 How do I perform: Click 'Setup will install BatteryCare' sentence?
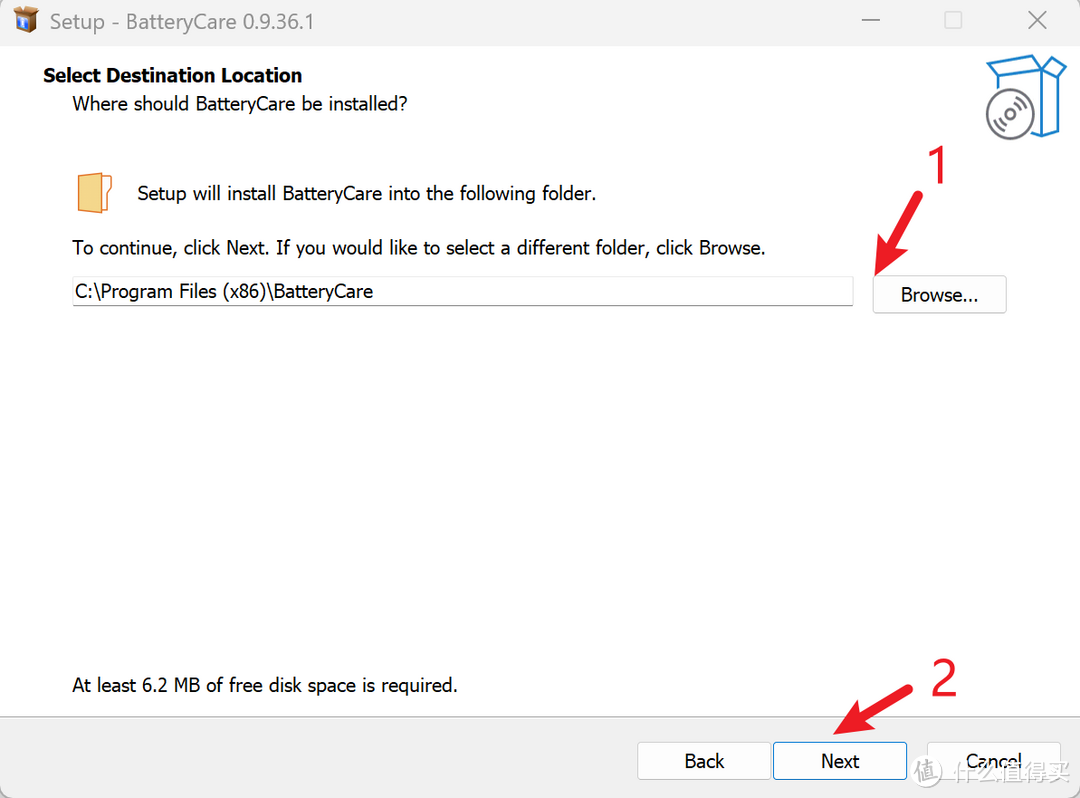366,193
